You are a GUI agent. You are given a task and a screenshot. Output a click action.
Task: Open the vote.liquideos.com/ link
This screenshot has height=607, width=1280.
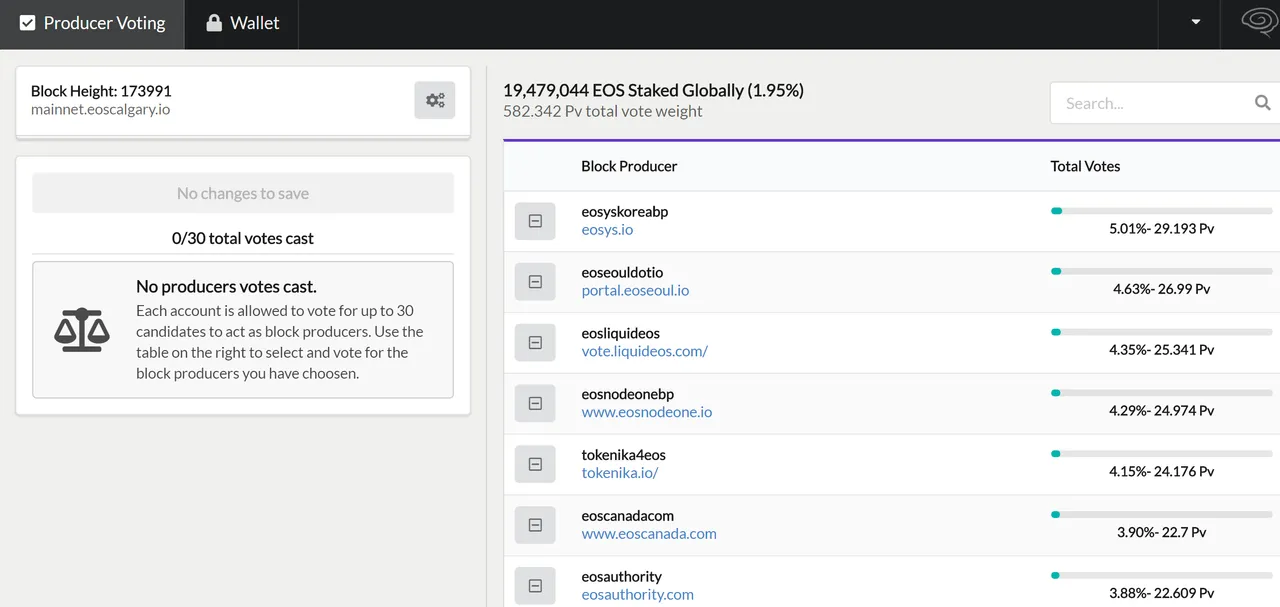click(x=644, y=352)
